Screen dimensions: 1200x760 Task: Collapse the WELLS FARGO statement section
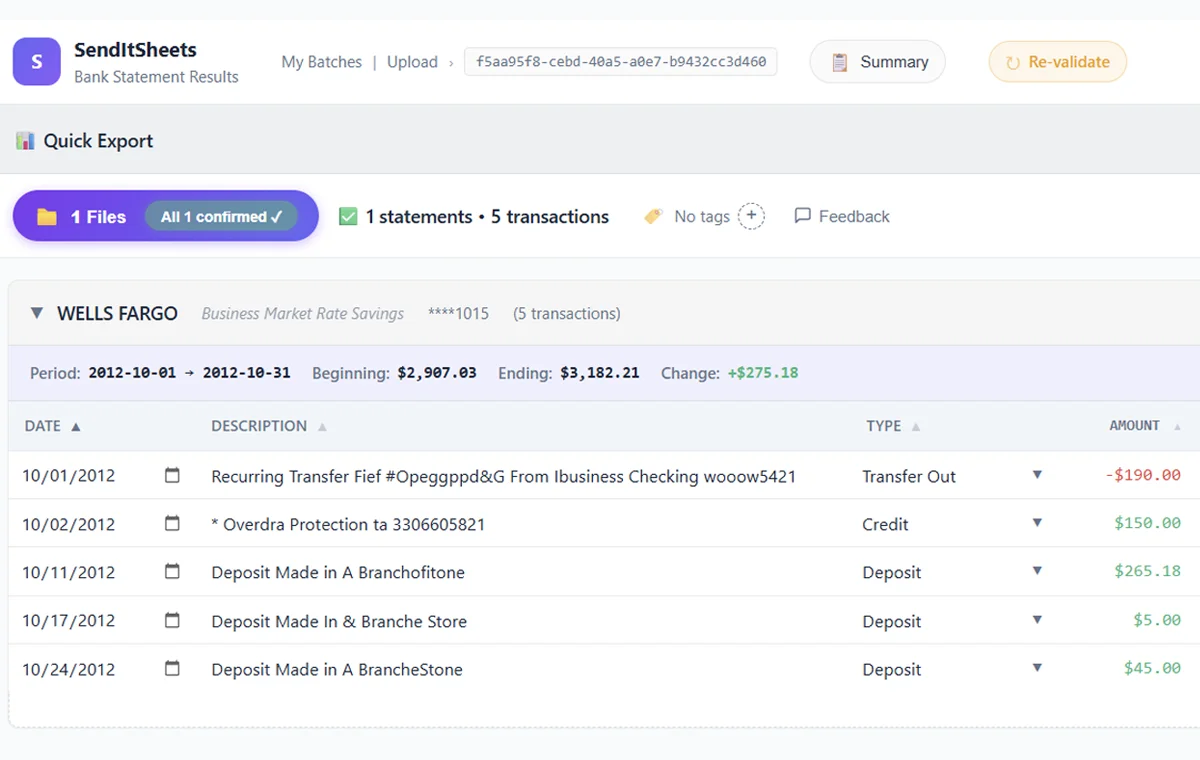click(x=37, y=313)
